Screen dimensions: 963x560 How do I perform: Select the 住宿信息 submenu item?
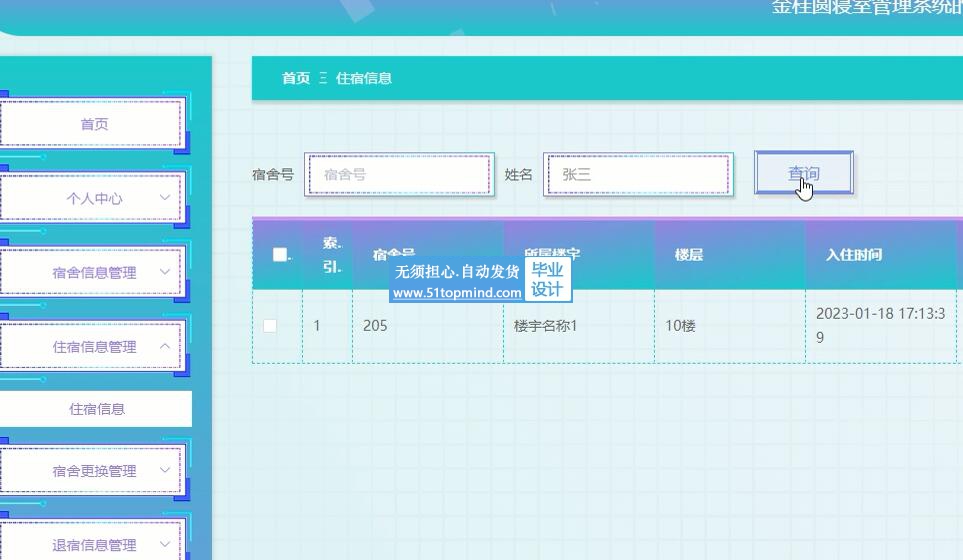click(96, 409)
